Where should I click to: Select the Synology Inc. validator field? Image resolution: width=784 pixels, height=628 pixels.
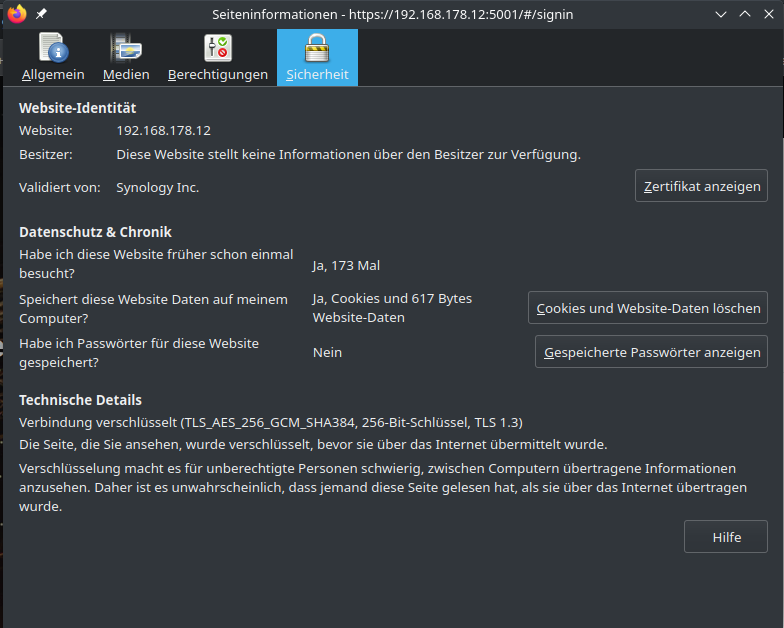pos(158,188)
